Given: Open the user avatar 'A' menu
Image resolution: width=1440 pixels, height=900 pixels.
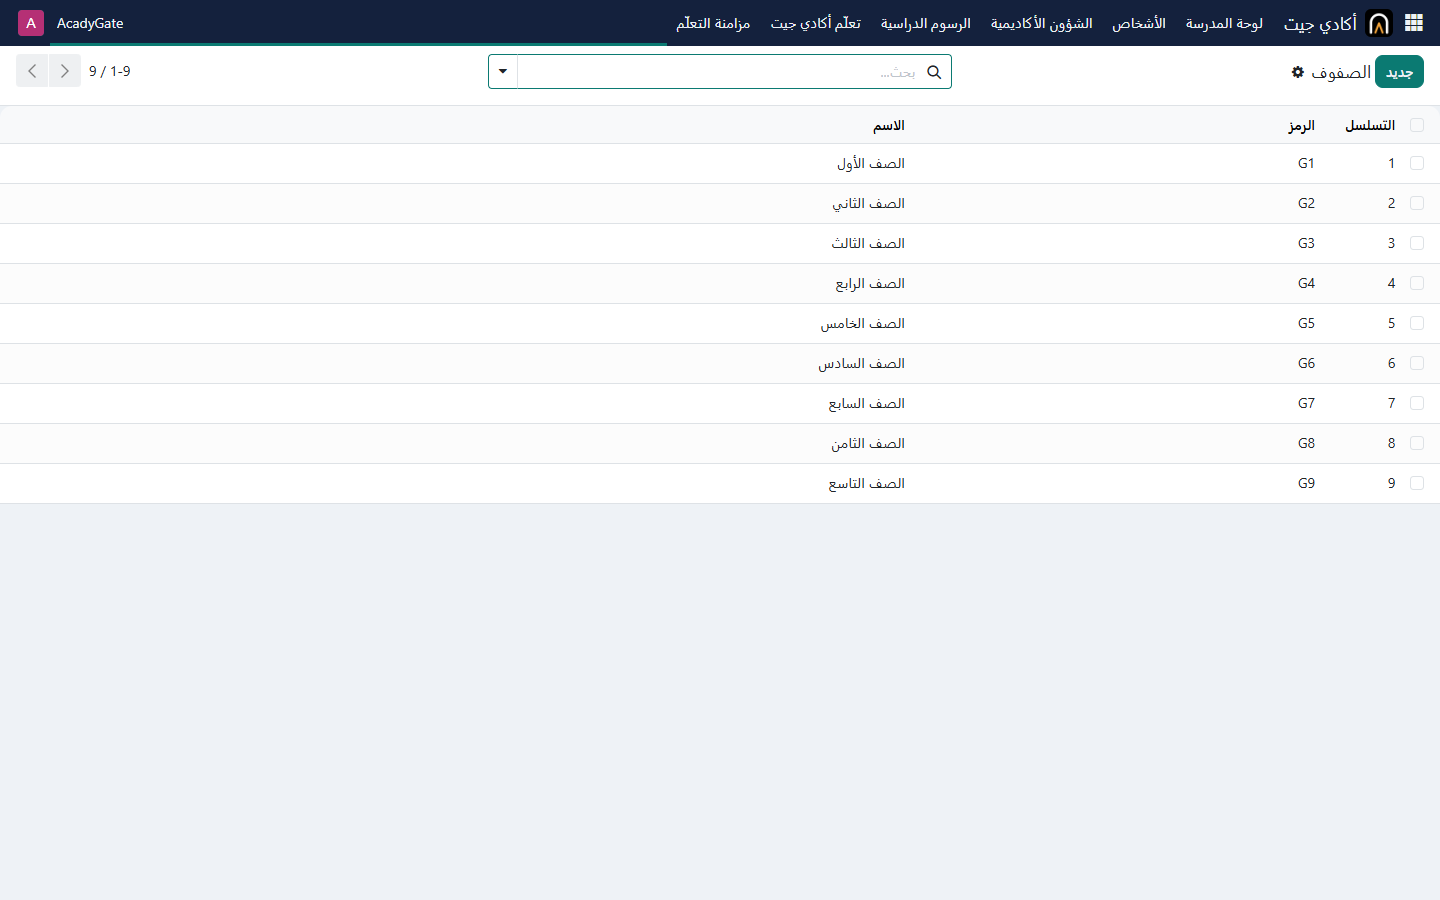Looking at the screenshot, I should click(x=31, y=23).
